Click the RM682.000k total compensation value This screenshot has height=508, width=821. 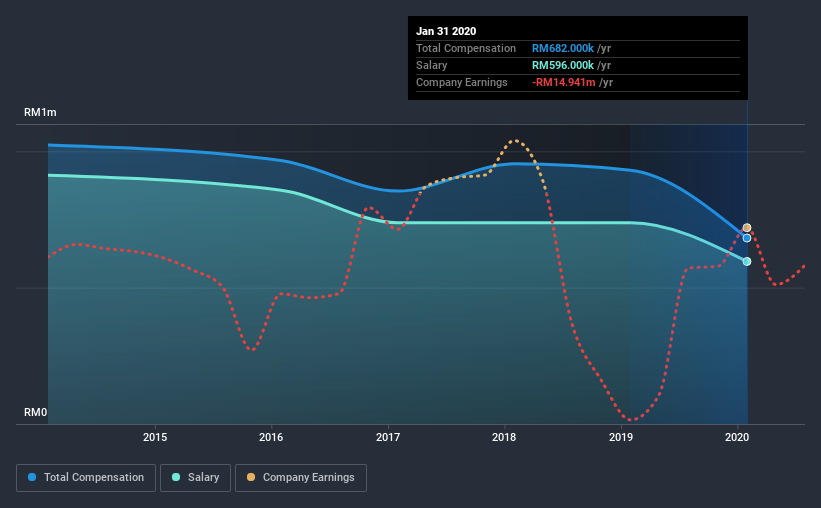click(563, 48)
